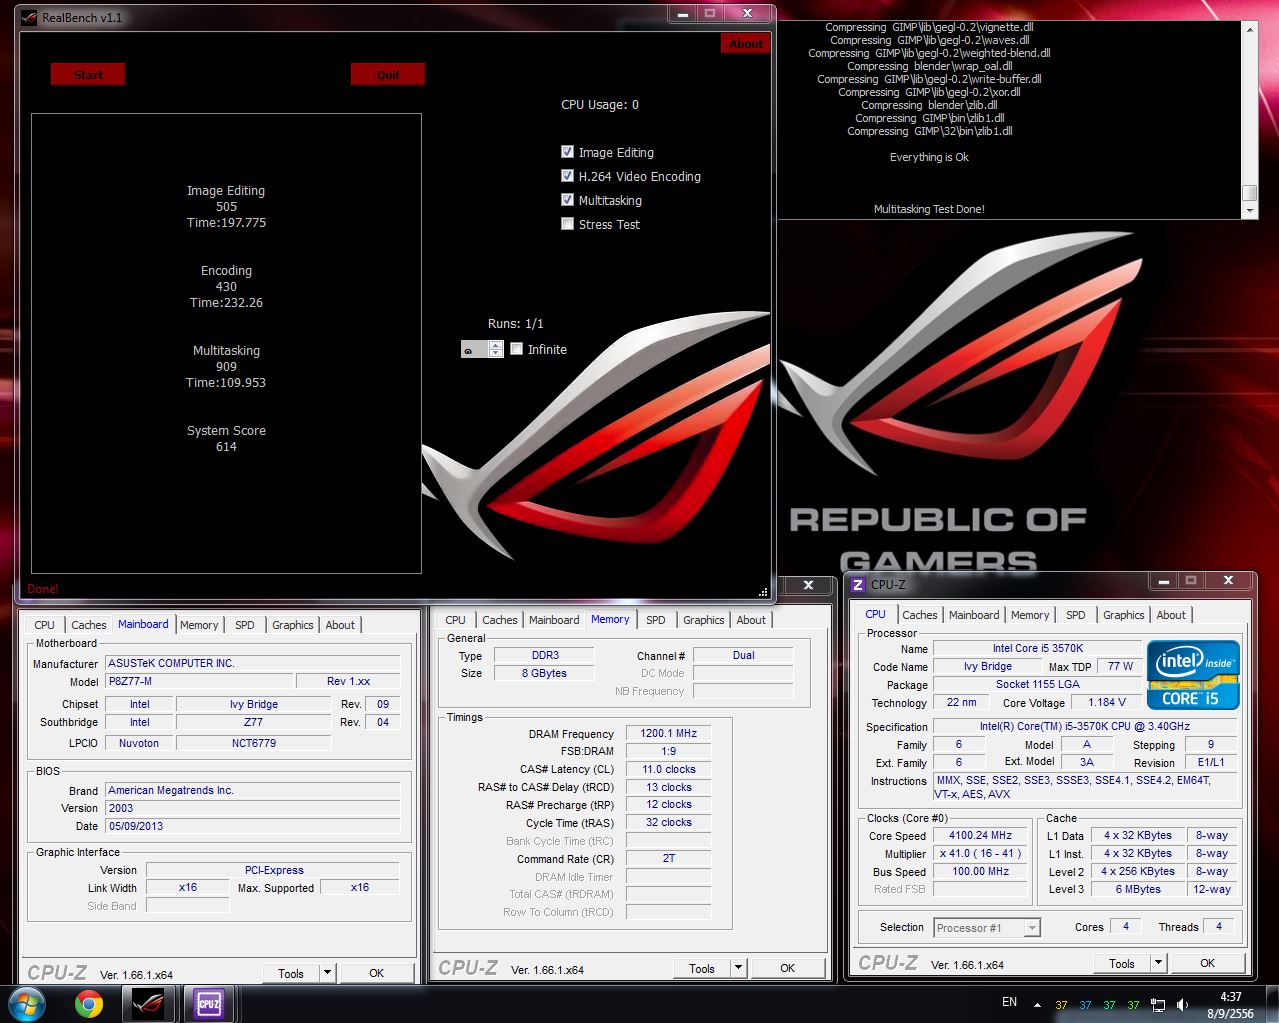Click the EN language indicator
This screenshot has width=1279, height=1023.
click(x=1009, y=1002)
